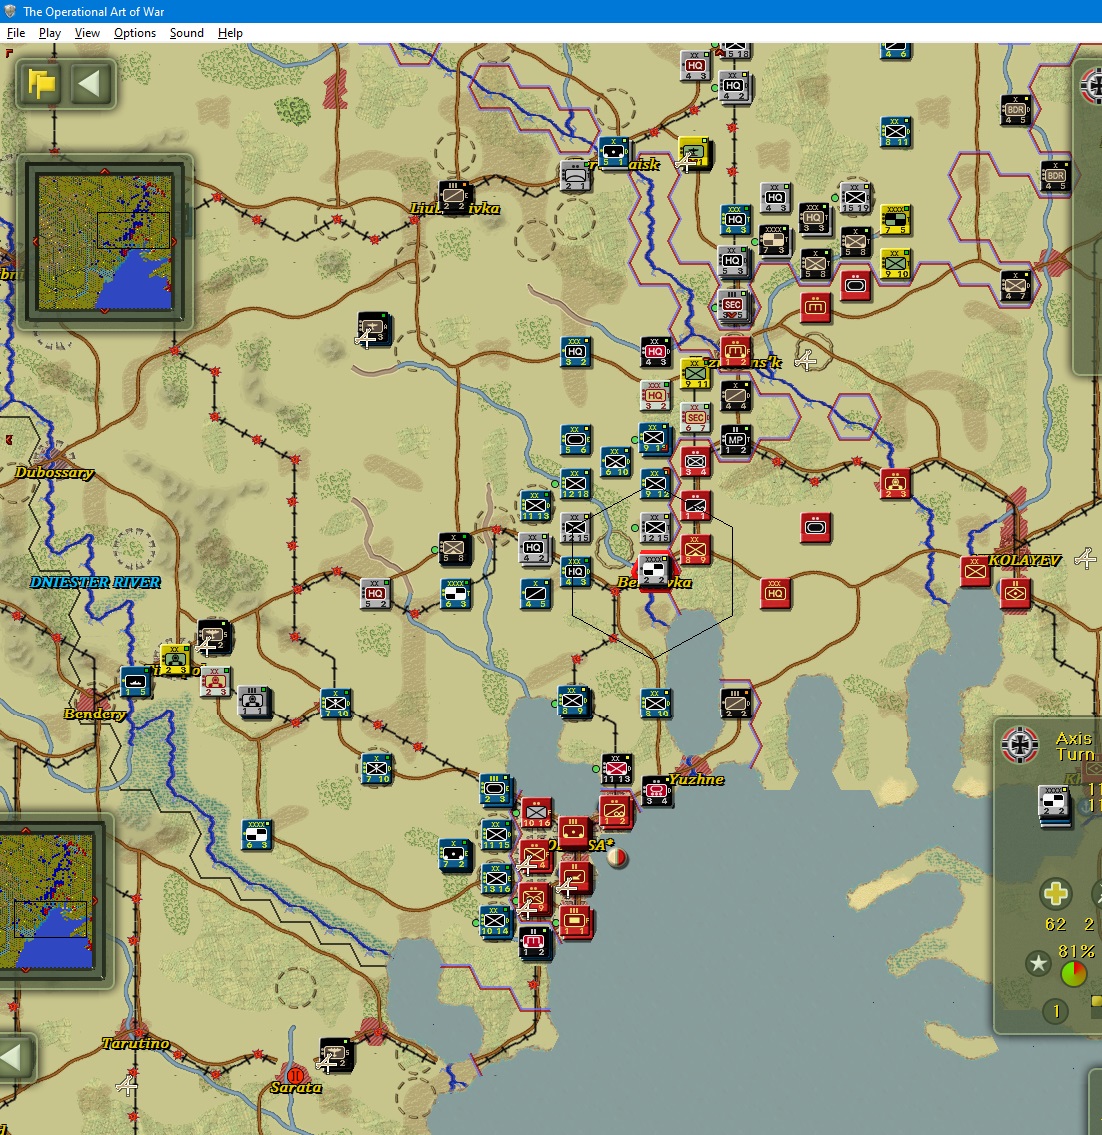Screen dimensions: 1102x1135
Task: Select the black MP 1-2 unit
Action: click(x=736, y=439)
